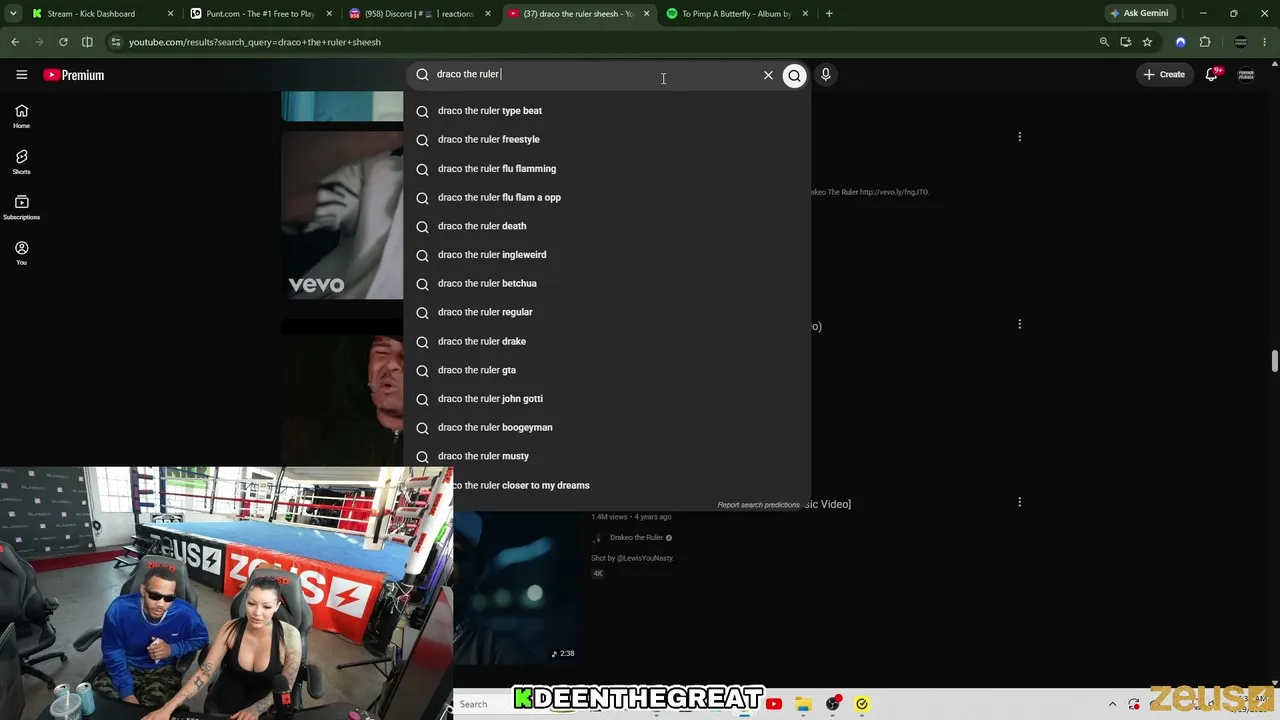Image resolution: width=1280 pixels, height=720 pixels.
Task: Select suggestion 'draco the ruler flu flam a opp'
Action: [606, 198]
